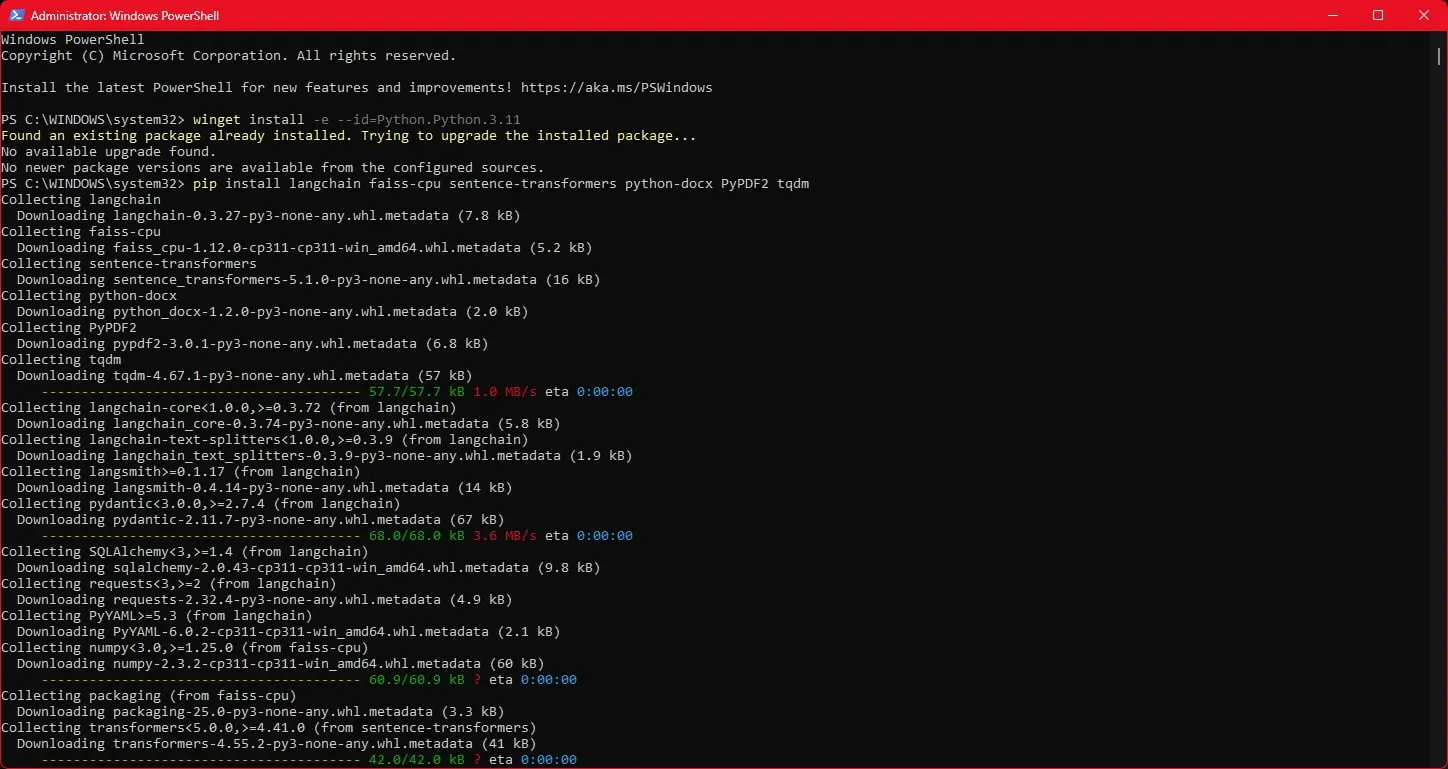Click the vertical scrollbar thumb
The height and width of the screenshot is (769, 1448).
1439,55
